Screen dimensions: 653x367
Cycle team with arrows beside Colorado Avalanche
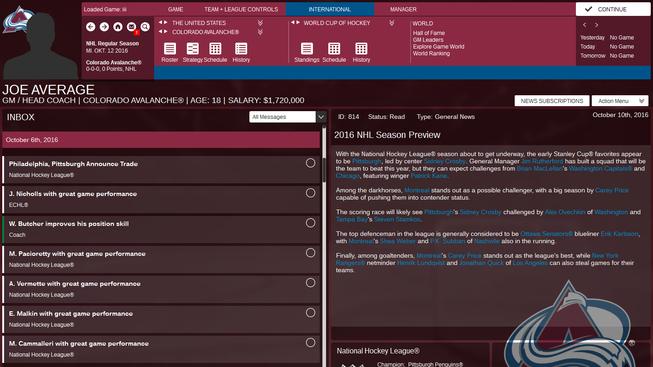(163, 32)
